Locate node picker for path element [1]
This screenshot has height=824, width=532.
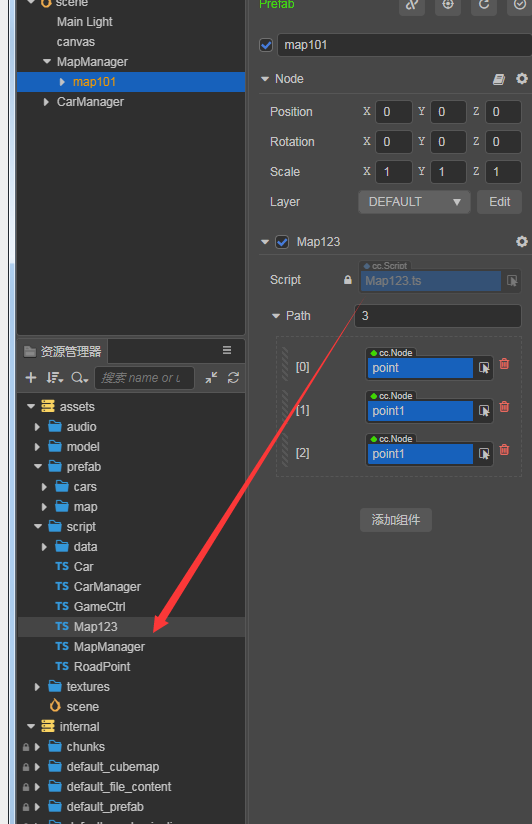coord(484,411)
